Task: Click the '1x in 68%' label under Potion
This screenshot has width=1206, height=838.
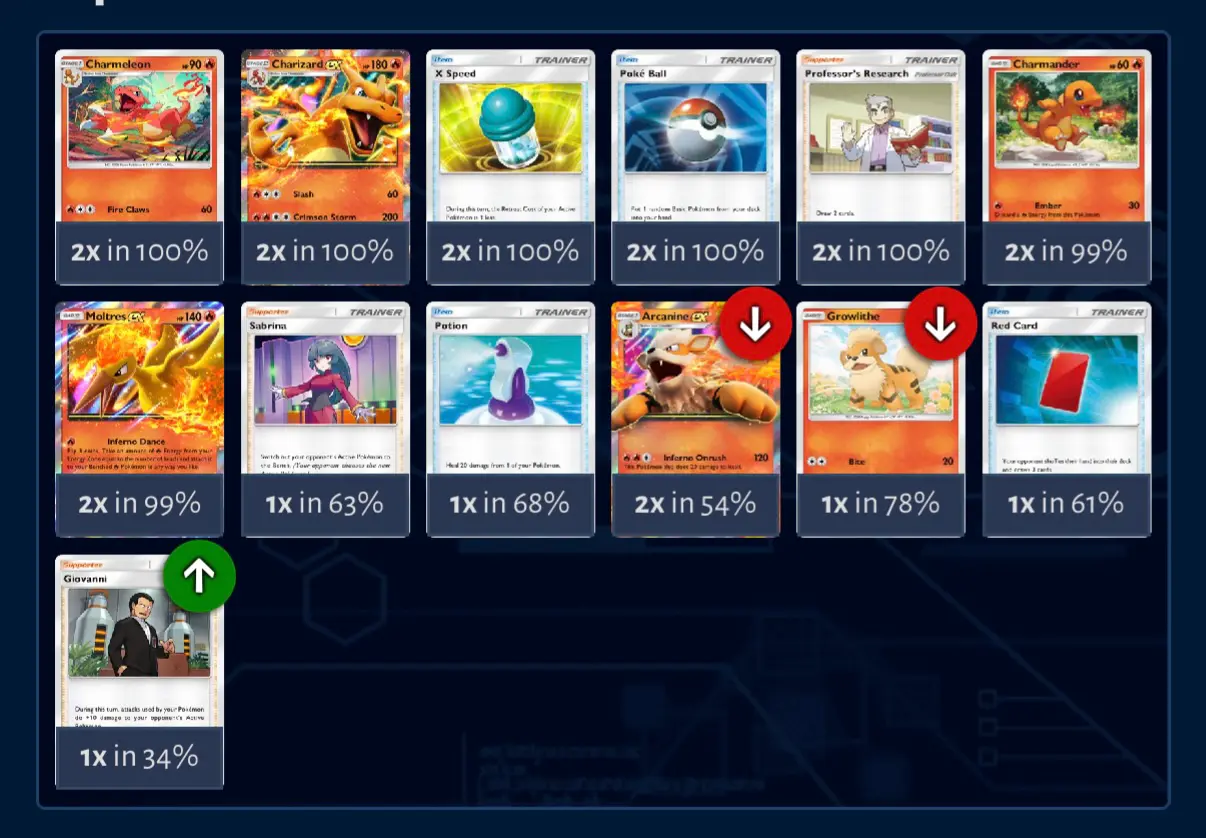Action: pos(510,504)
